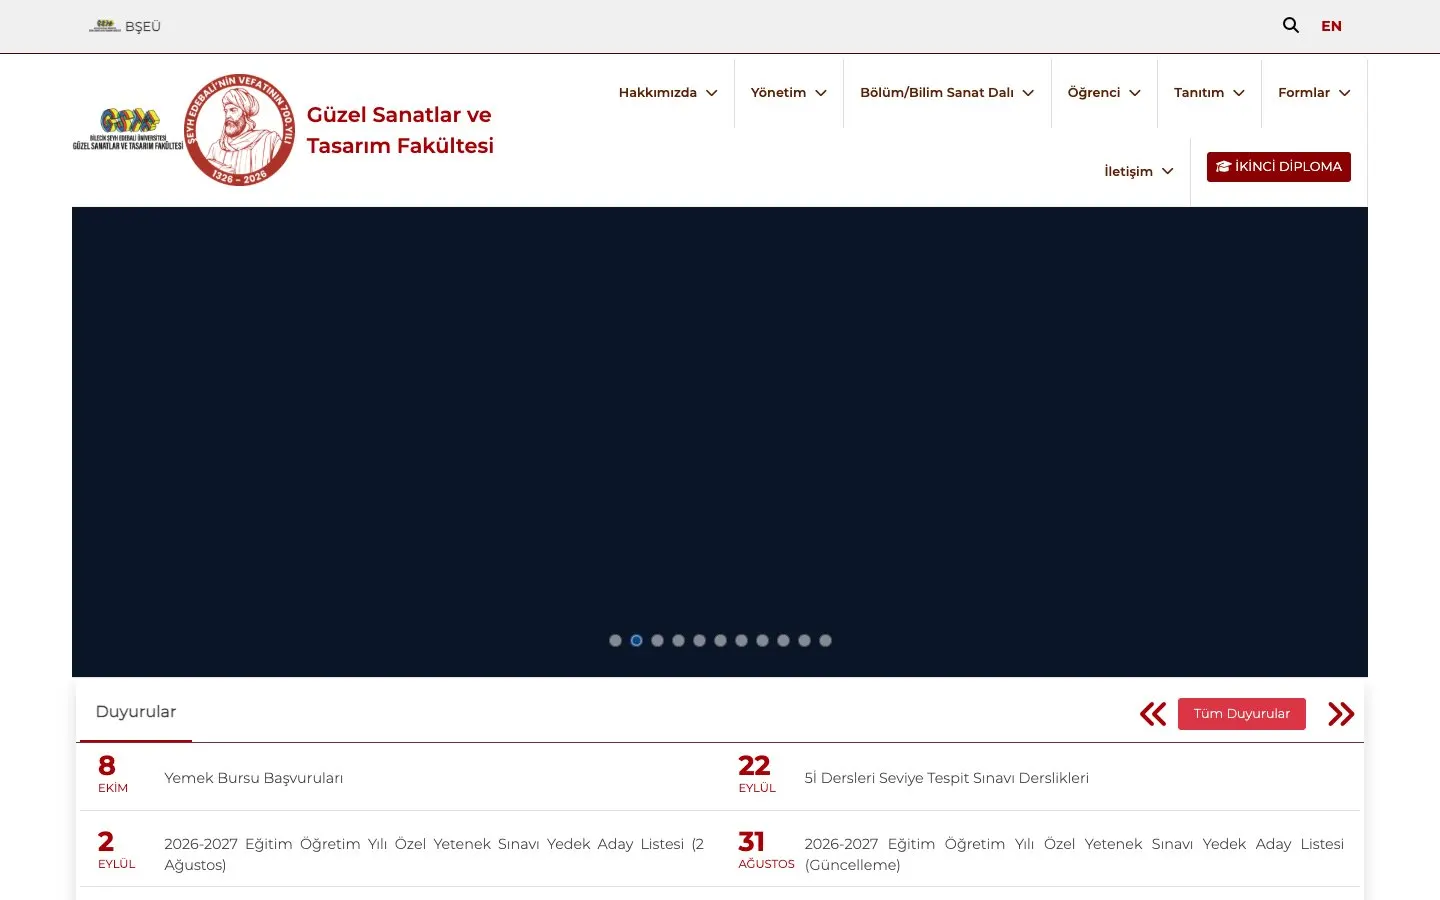View all via Tüm Duyurular button
This screenshot has width=1440, height=900.
(1242, 714)
